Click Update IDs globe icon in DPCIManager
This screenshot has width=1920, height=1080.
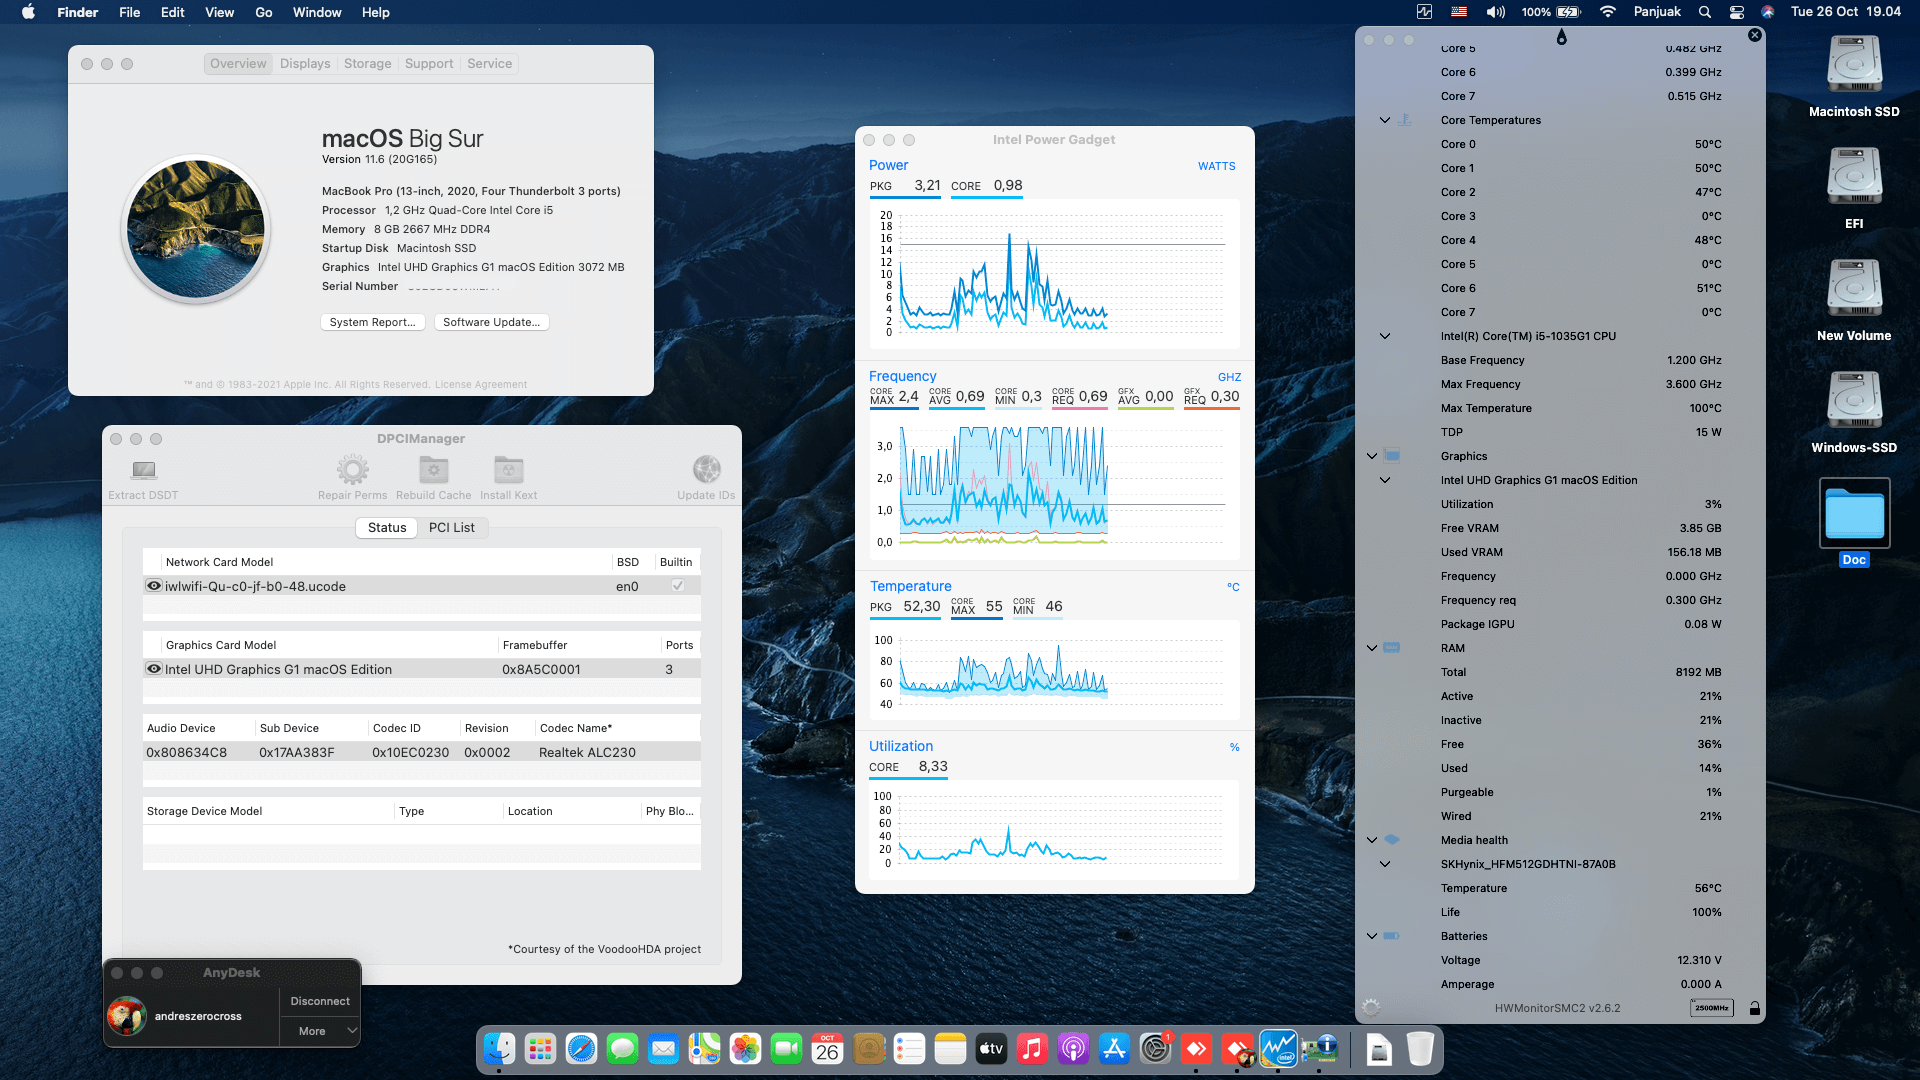(x=706, y=469)
